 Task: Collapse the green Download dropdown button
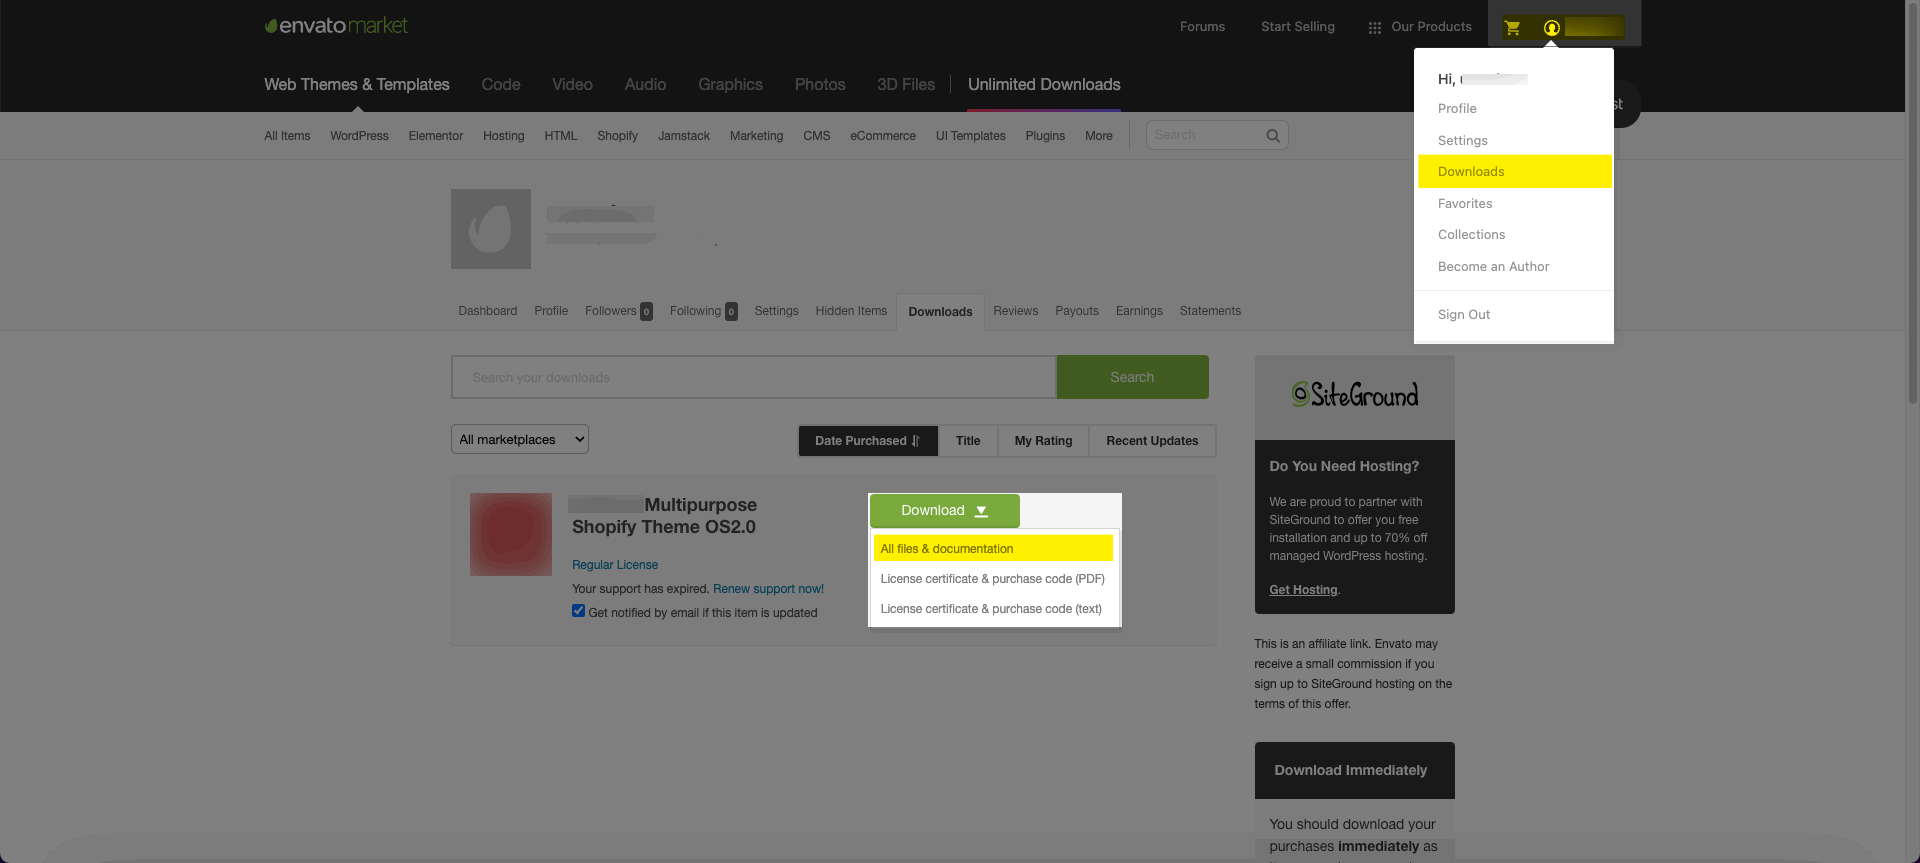click(944, 510)
